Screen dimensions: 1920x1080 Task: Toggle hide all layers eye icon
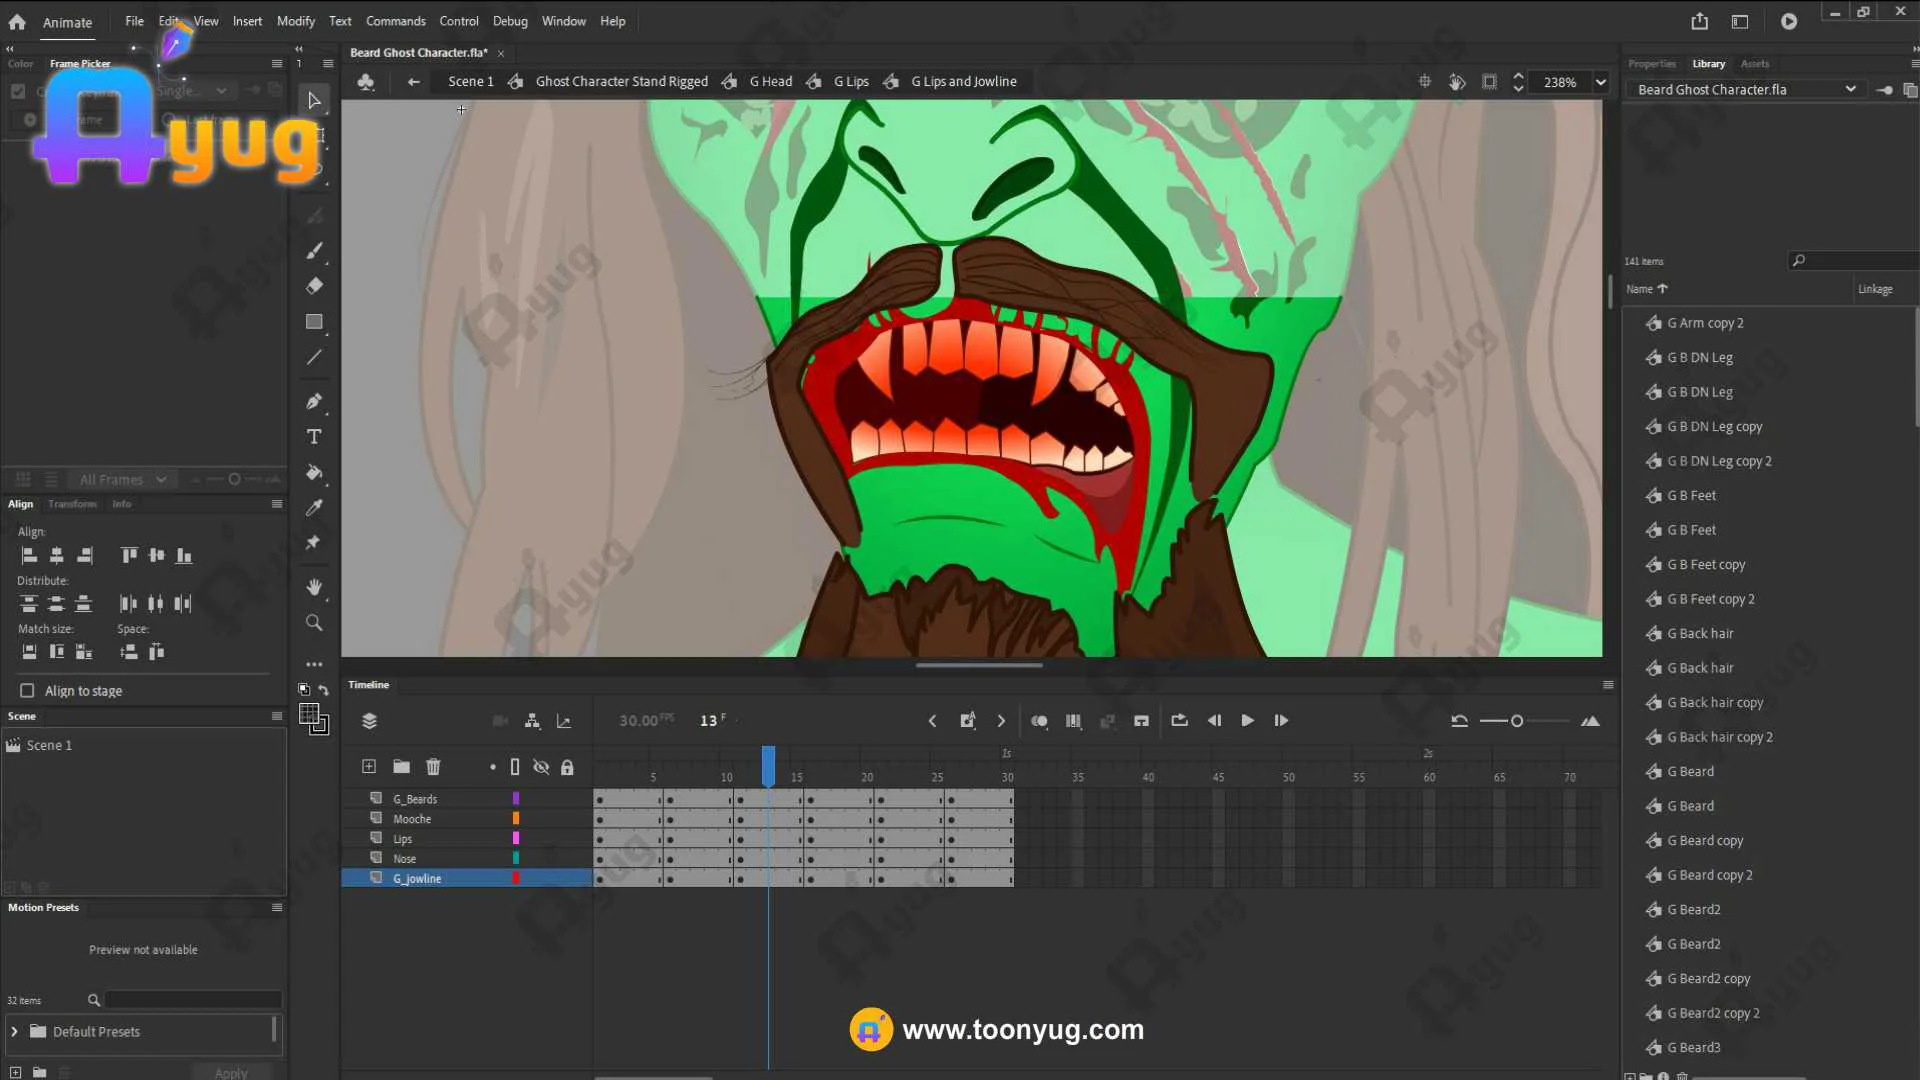point(541,767)
